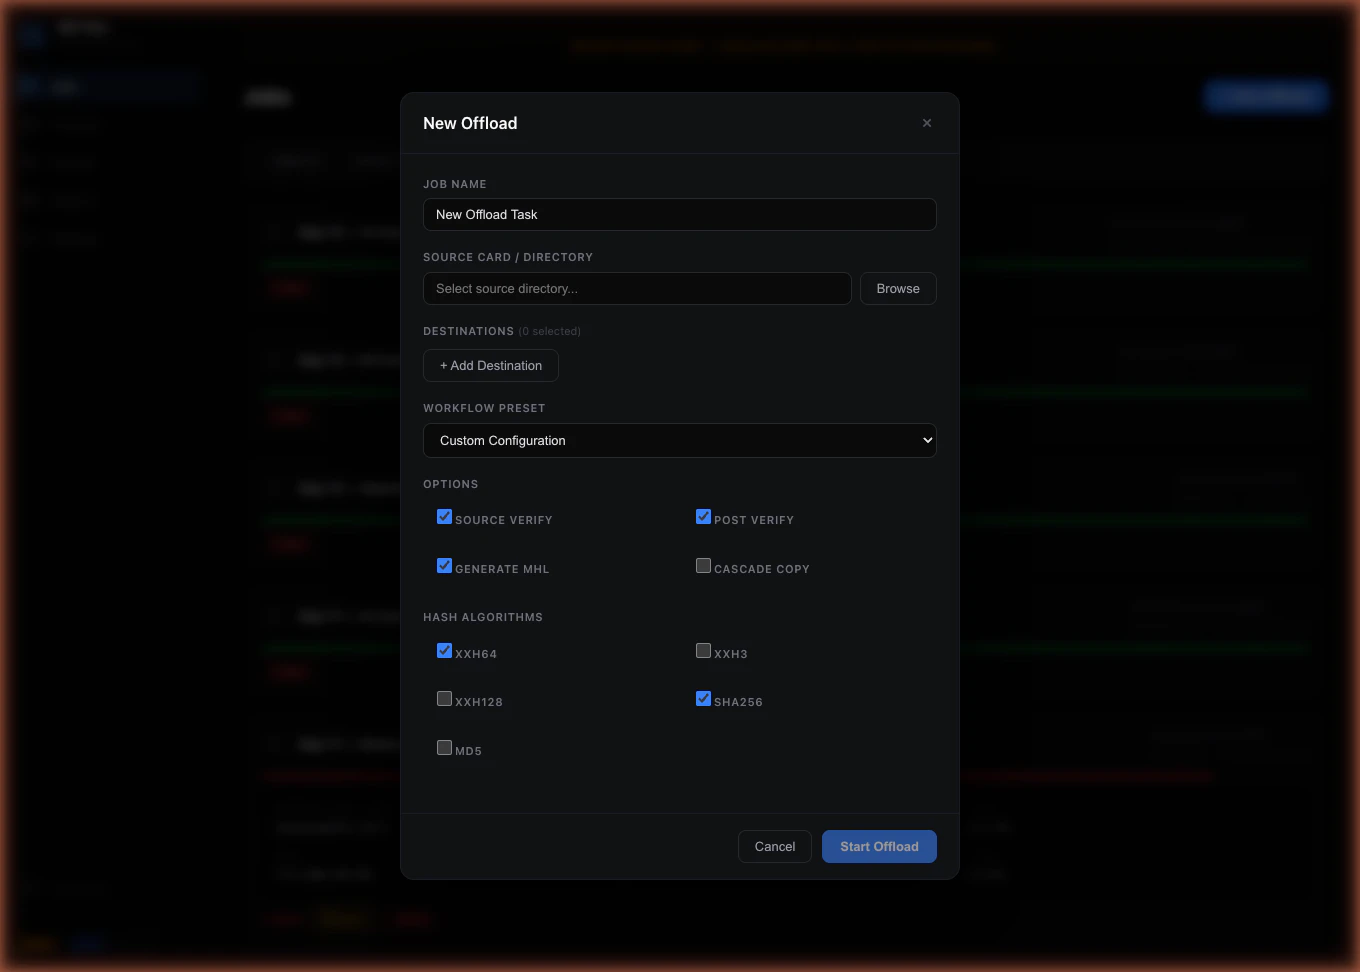
Task: Disable the SHA256 hash checkbox
Action: pos(703,699)
